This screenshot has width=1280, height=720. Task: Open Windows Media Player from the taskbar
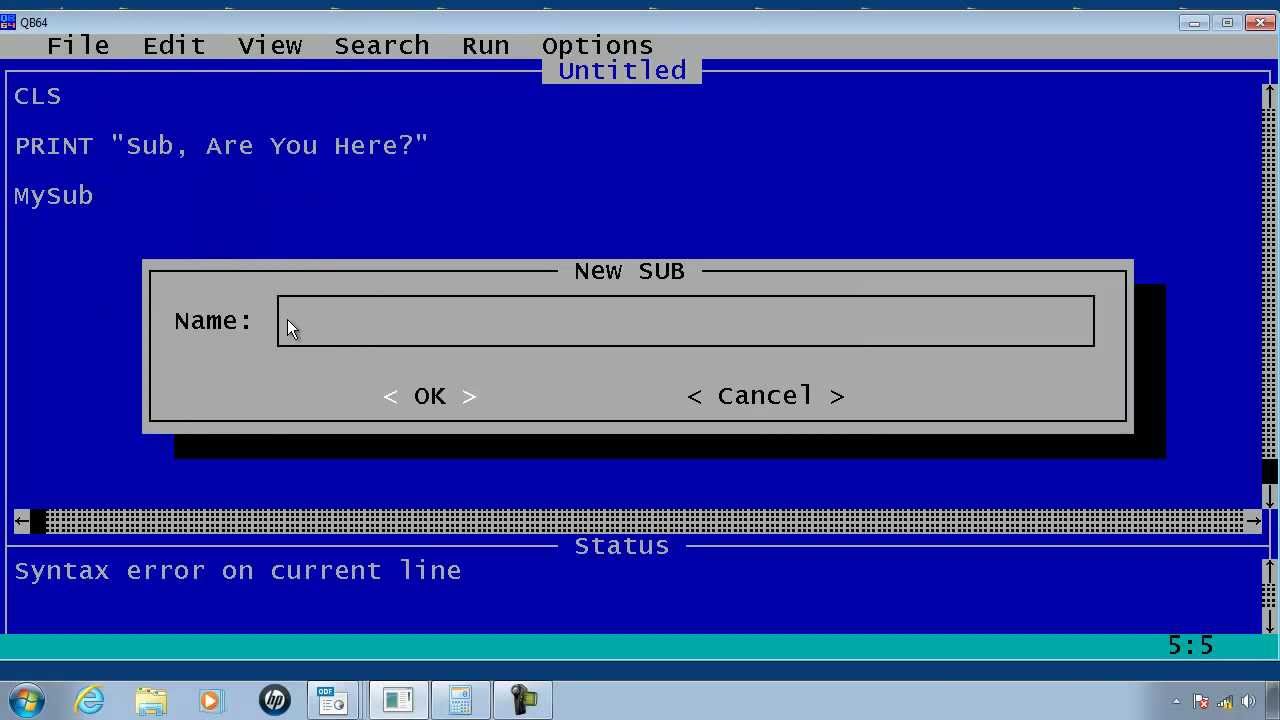pyautogui.click(x=211, y=700)
